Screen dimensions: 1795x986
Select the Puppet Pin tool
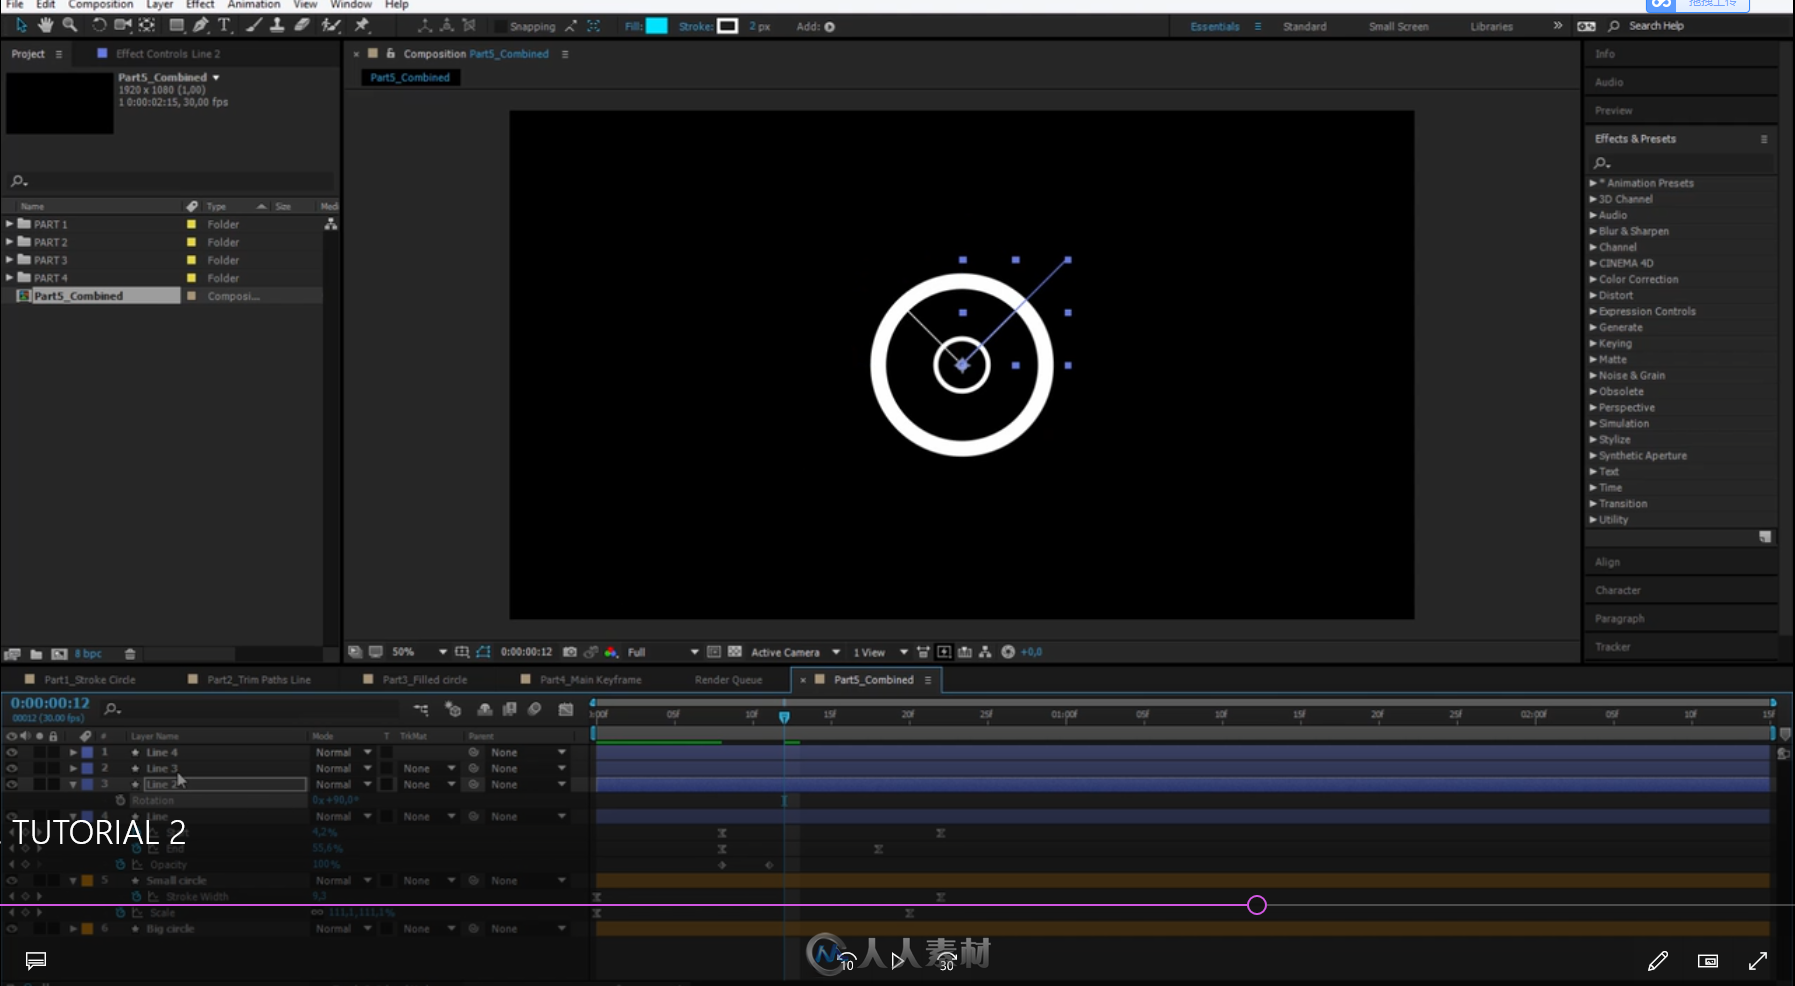[362, 25]
